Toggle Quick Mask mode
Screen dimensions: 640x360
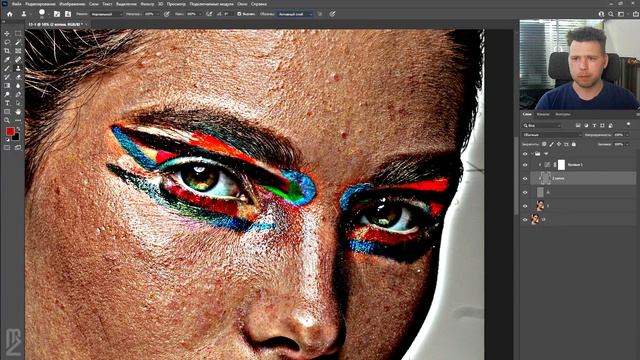7,148
